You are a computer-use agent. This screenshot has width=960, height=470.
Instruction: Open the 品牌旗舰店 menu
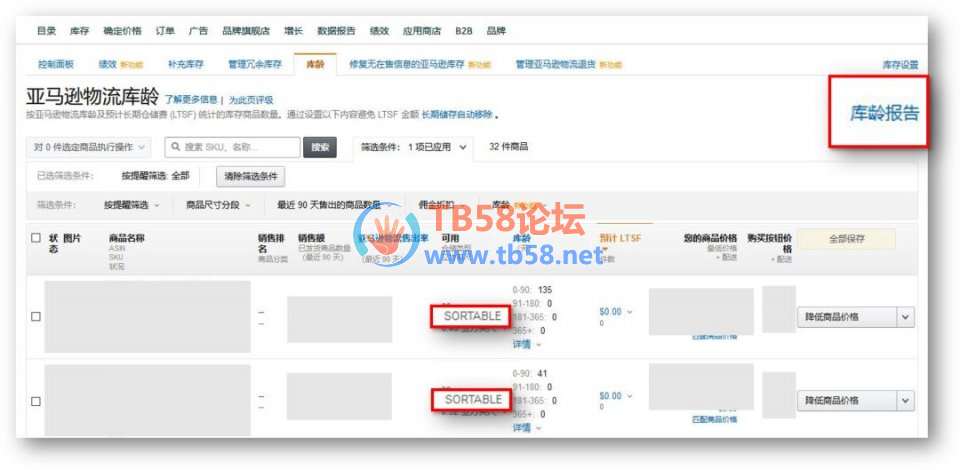(x=246, y=31)
